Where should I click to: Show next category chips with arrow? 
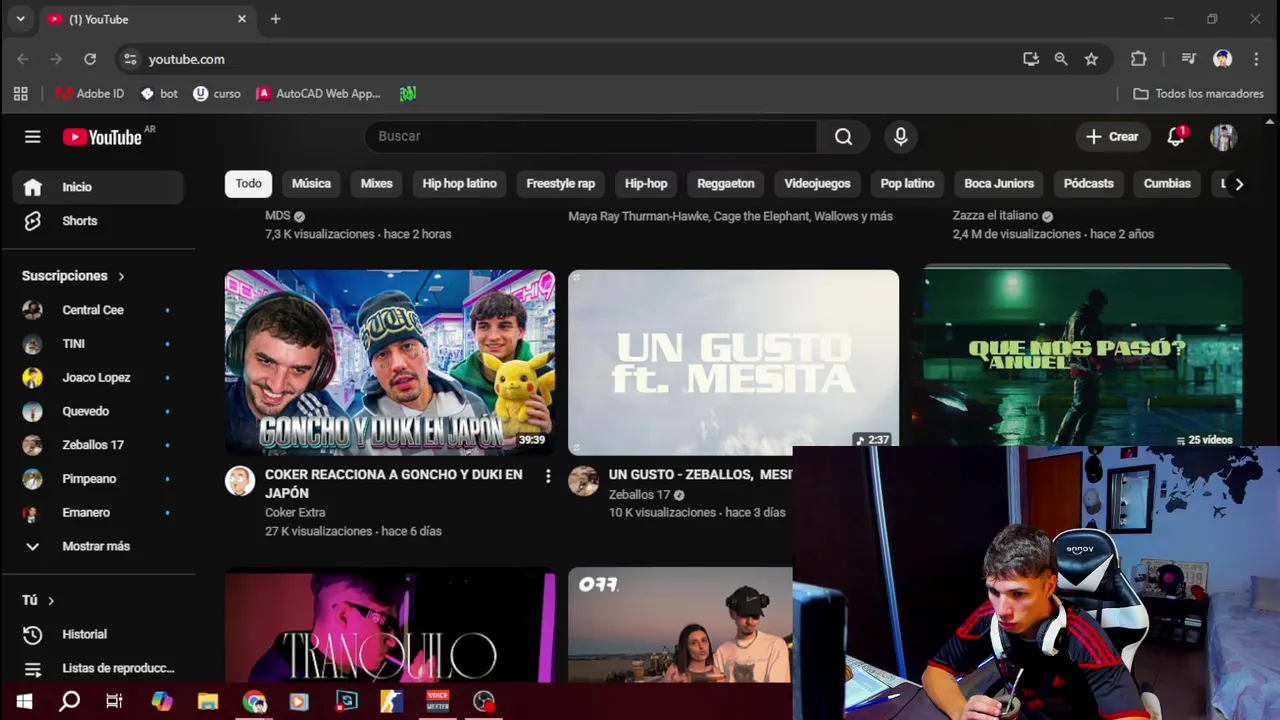(1238, 184)
